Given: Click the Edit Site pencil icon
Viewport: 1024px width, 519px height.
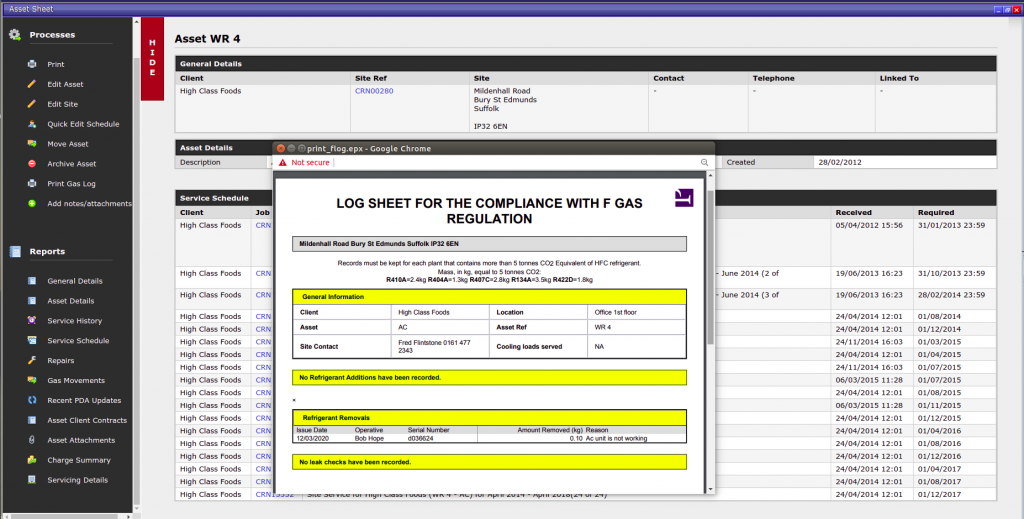Looking at the screenshot, I should [x=32, y=104].
